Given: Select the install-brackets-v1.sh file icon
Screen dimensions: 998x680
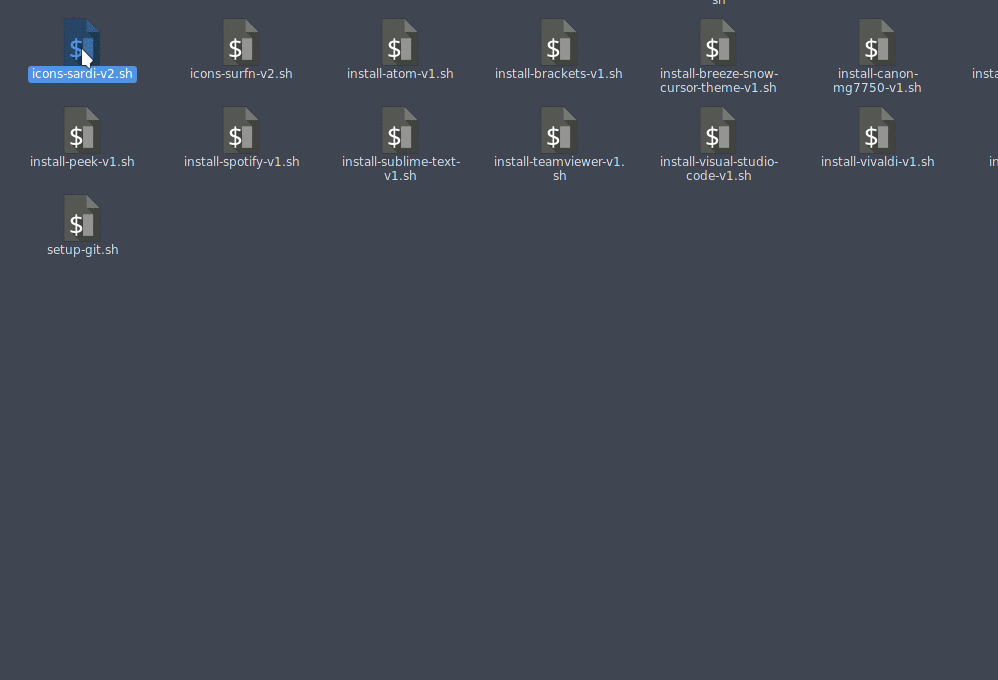Looking at the screenshot, I should 559,42.
